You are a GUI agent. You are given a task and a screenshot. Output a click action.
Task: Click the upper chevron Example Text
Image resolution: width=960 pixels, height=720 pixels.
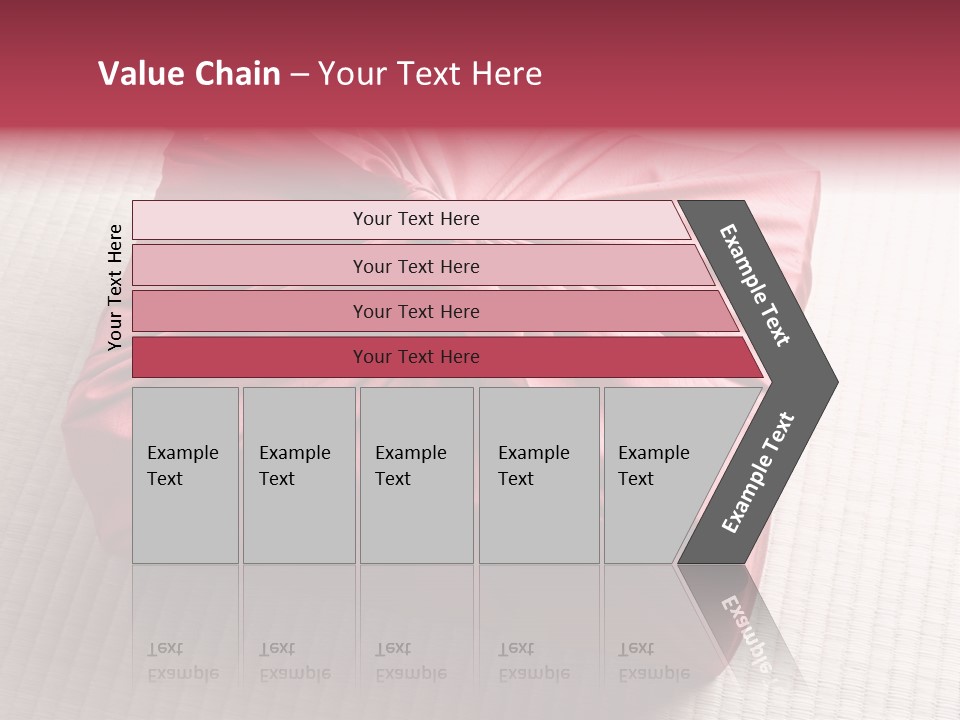point(755,285)
